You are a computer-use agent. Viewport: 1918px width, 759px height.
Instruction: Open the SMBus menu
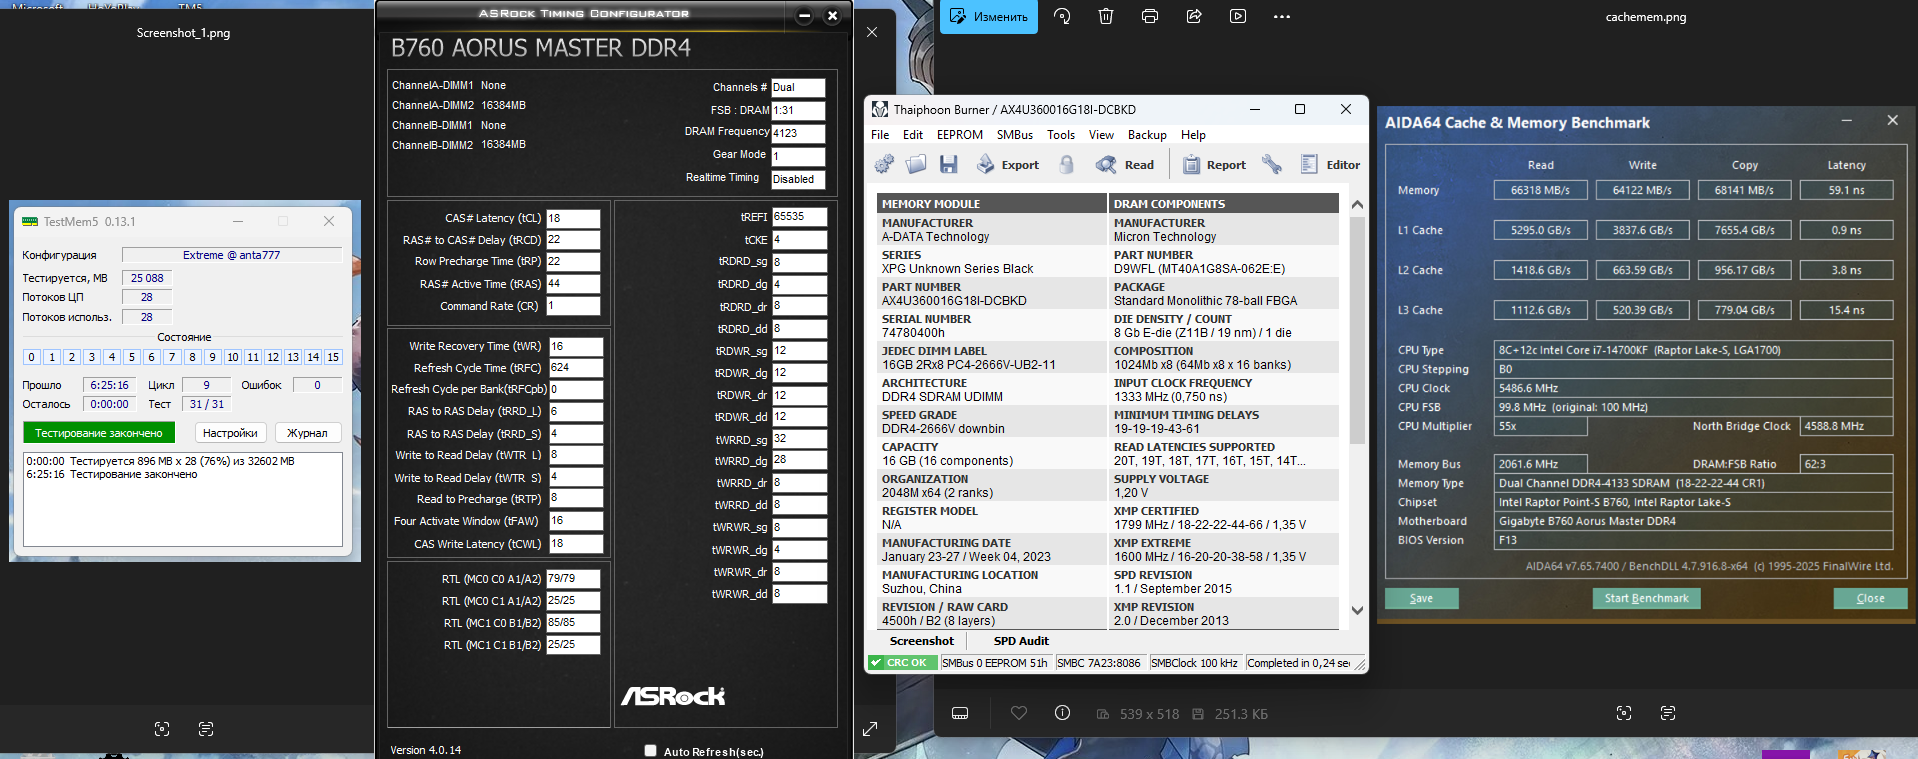pos(1015,135)
